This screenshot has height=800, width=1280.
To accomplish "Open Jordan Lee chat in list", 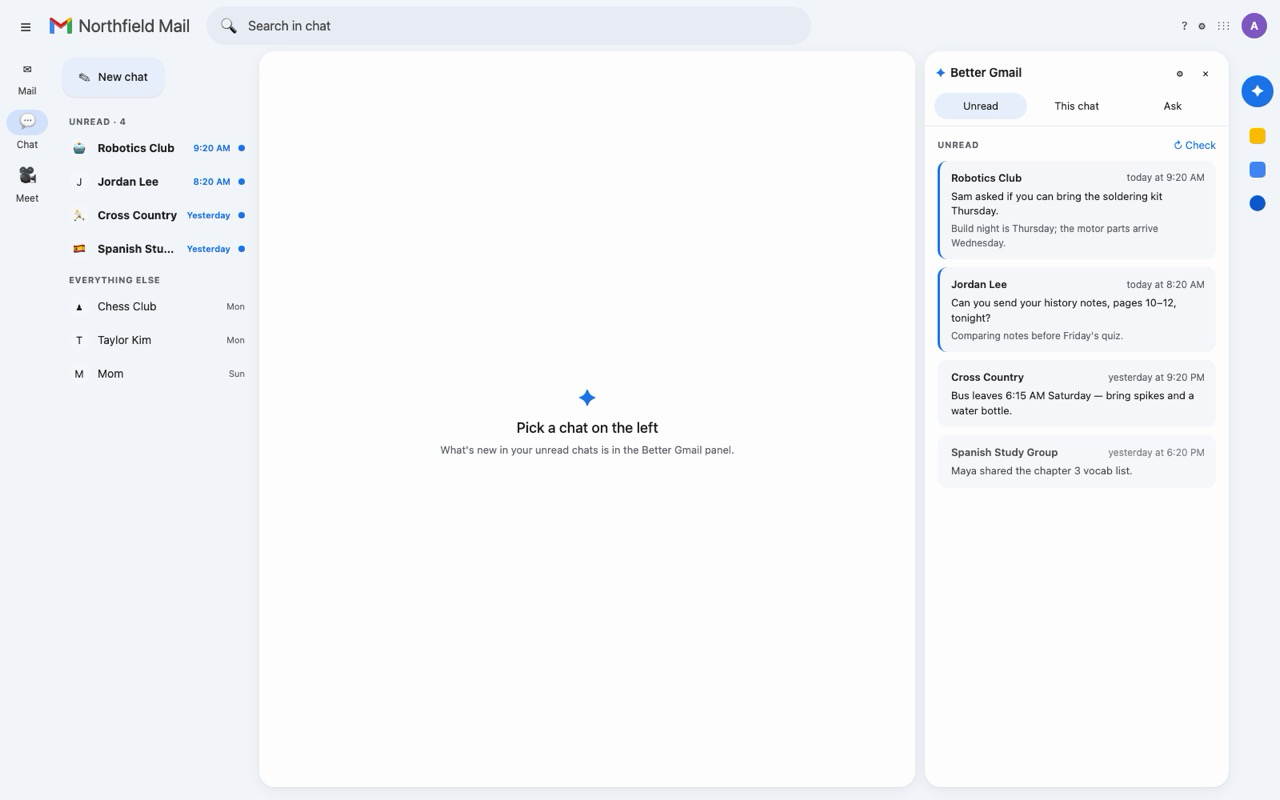I will [157, 182].
